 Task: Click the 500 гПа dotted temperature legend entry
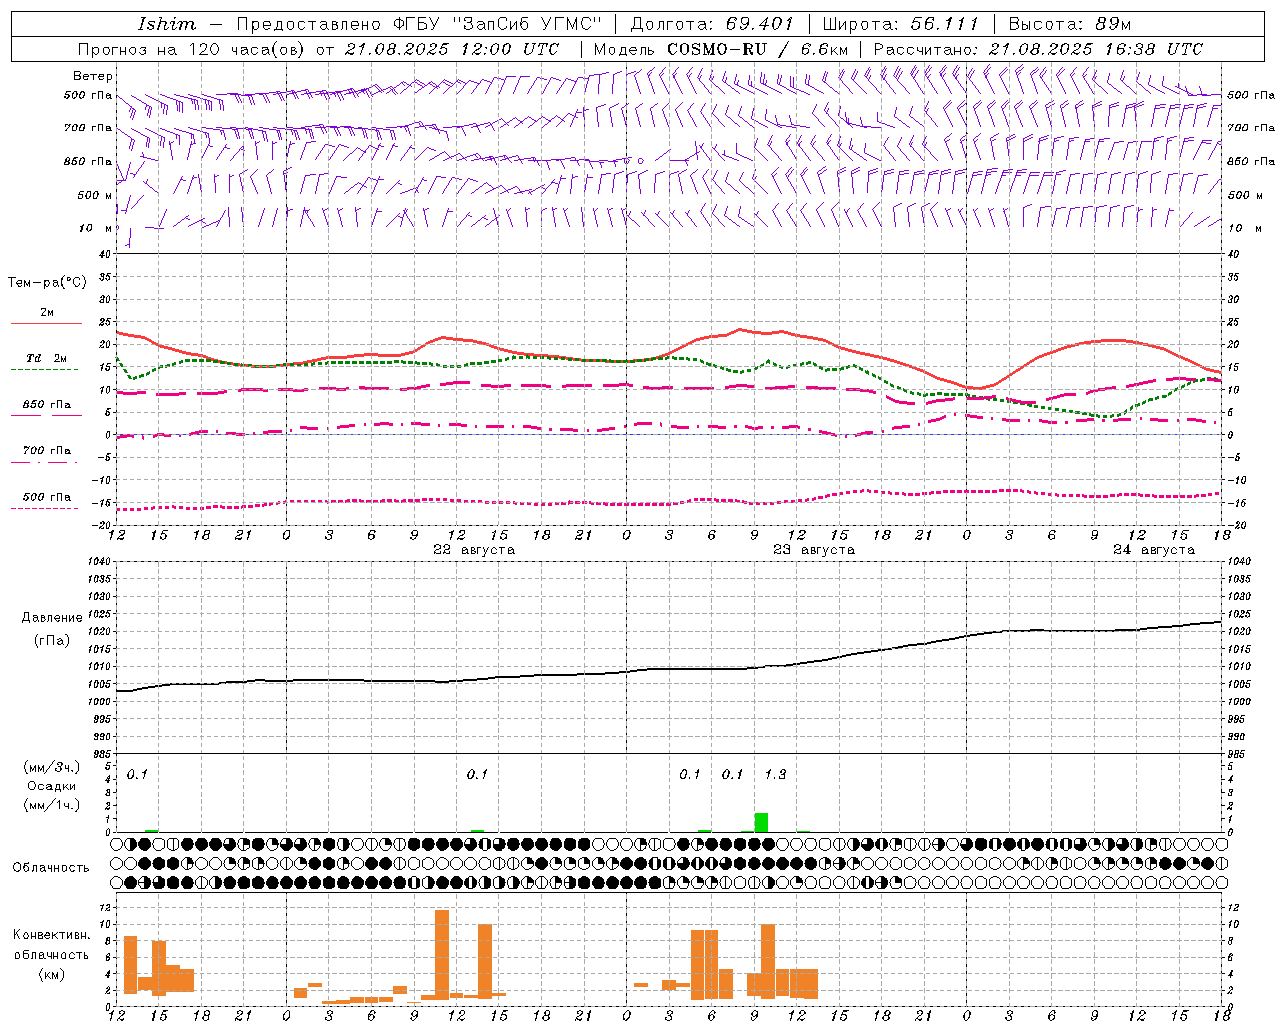click(46, 497)
